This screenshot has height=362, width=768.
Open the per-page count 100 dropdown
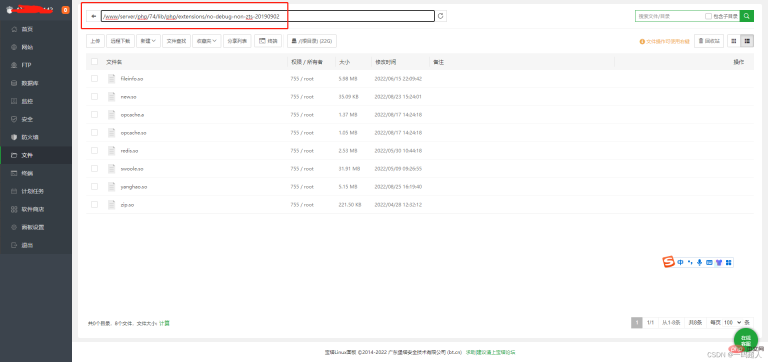(733, 322)
